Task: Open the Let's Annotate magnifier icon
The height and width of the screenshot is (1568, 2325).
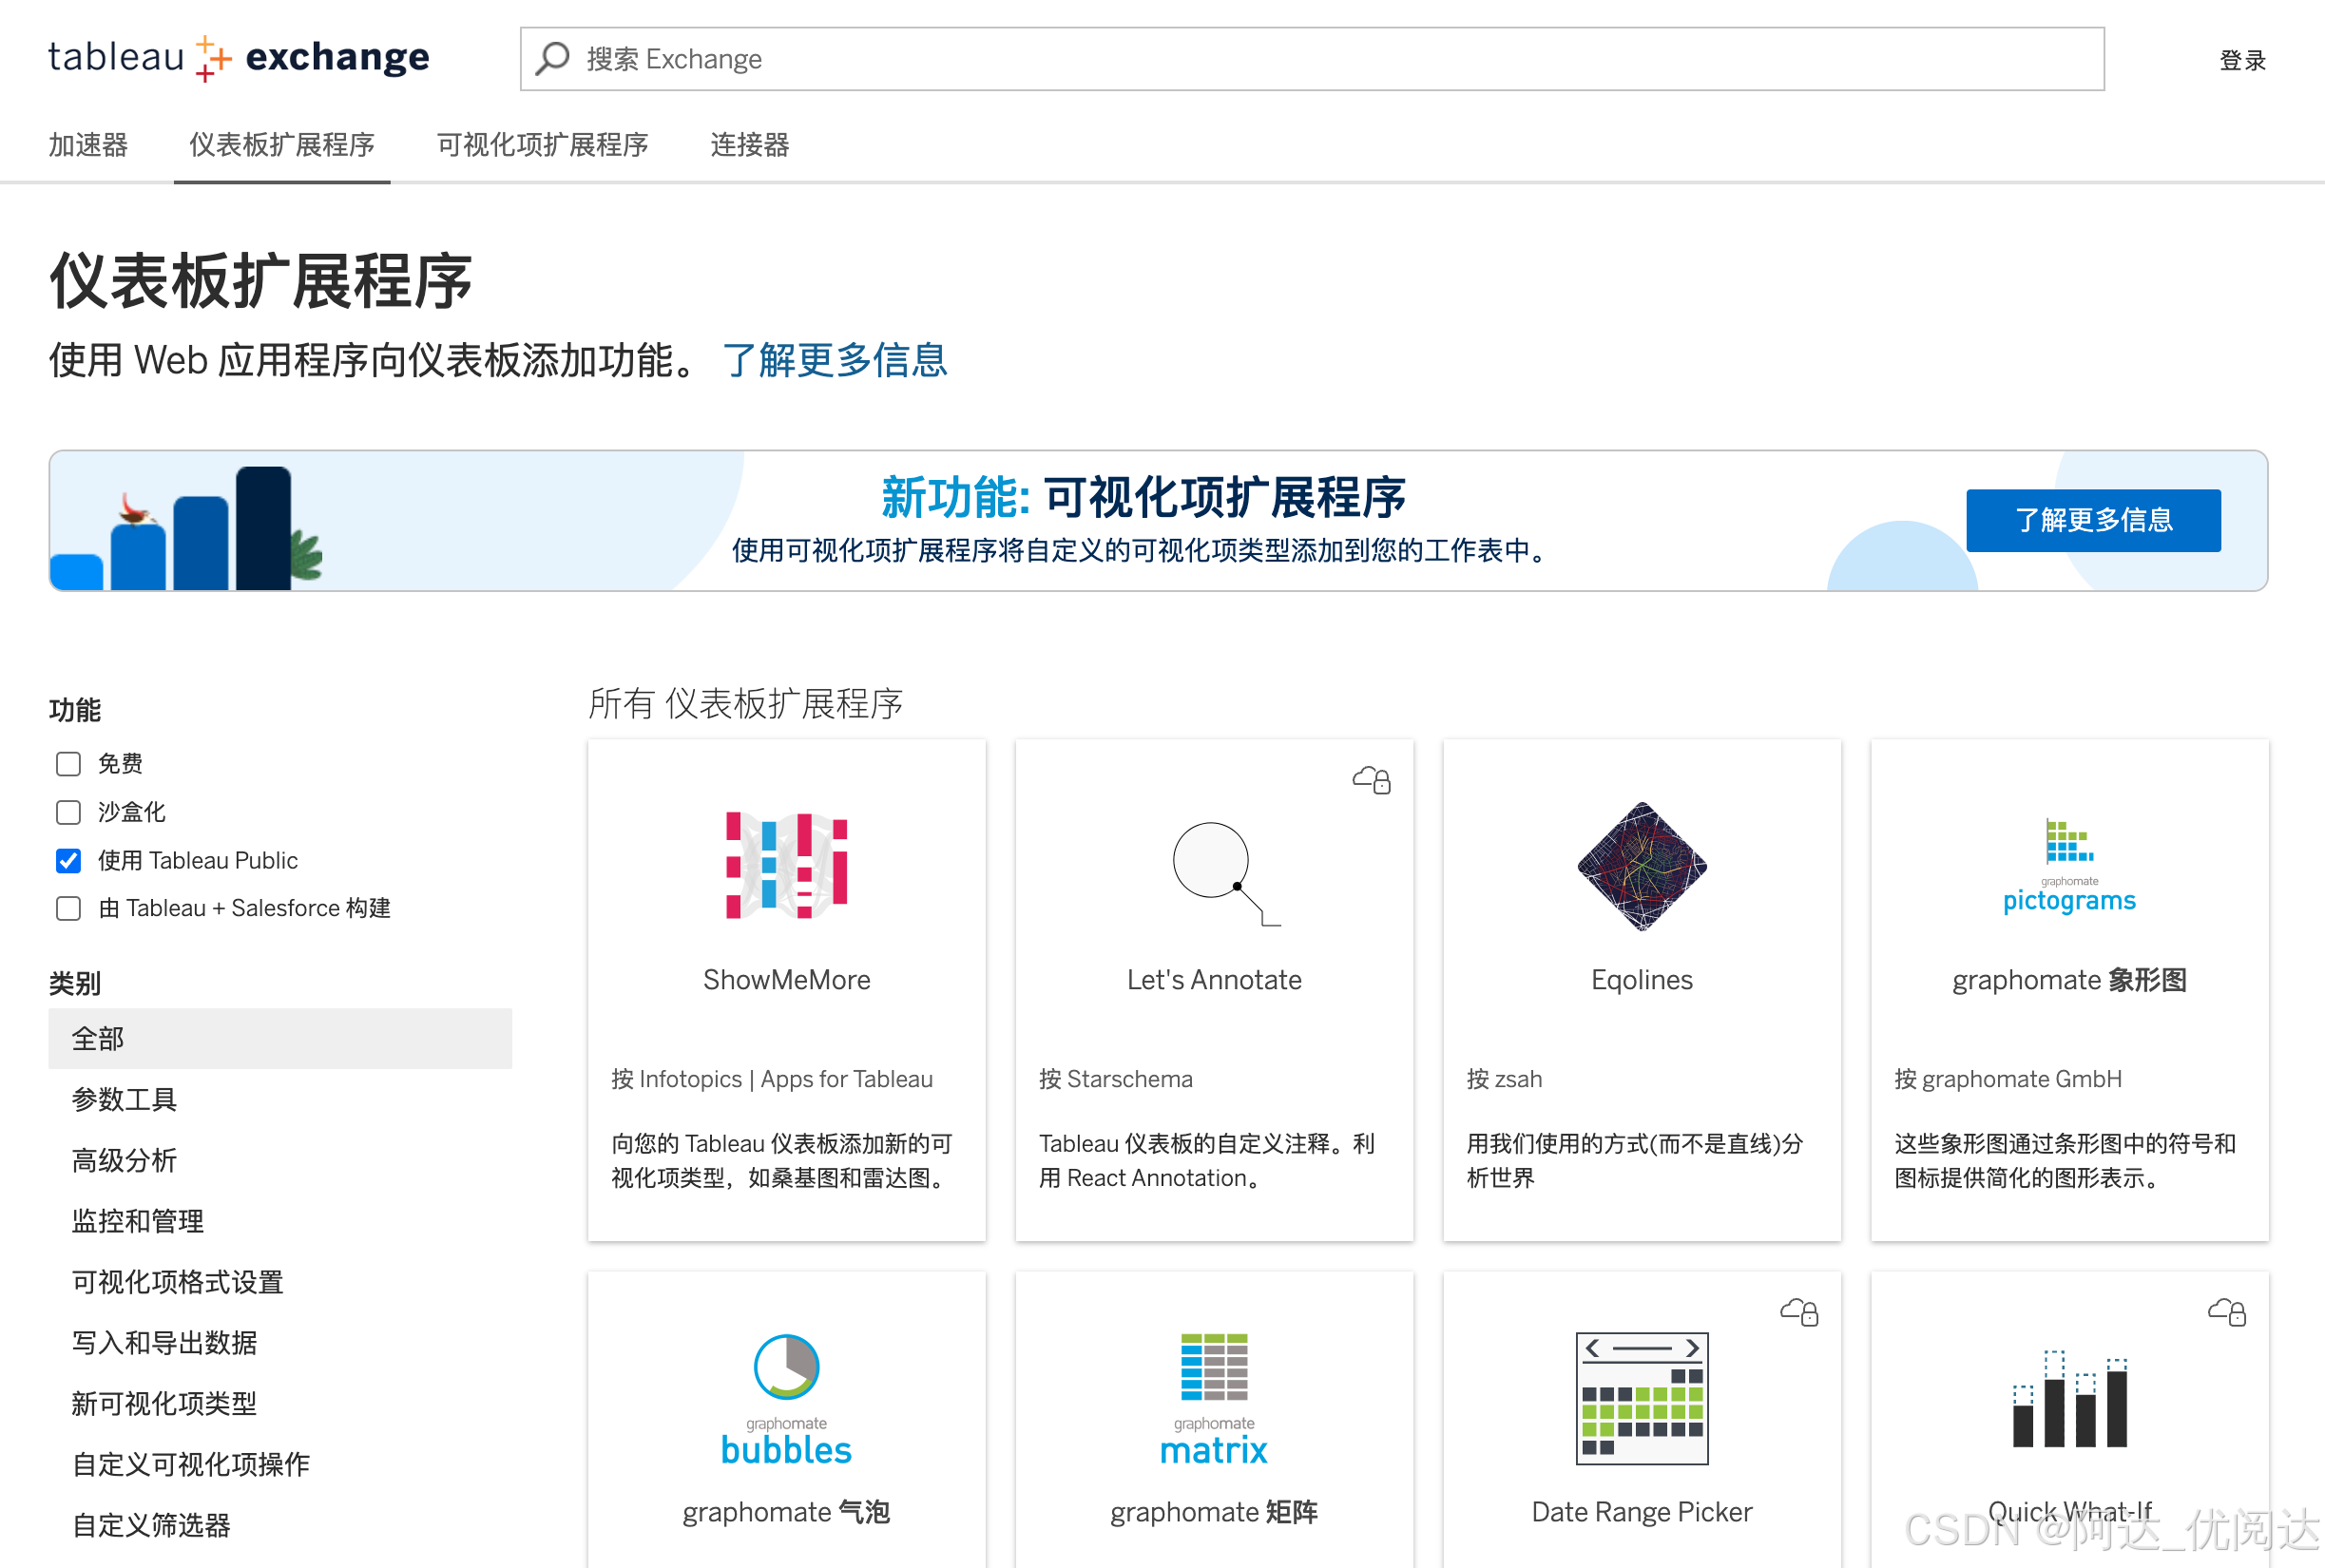Action: coord(1225,873)
